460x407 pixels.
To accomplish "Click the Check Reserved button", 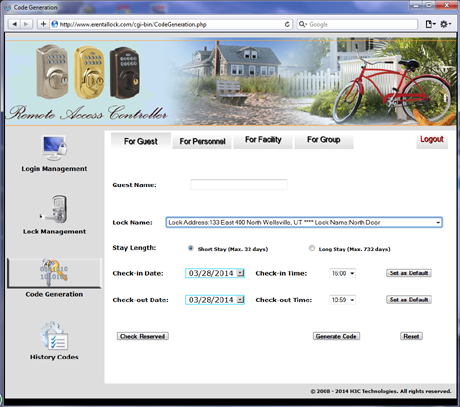I will click(x=143, y=336).
